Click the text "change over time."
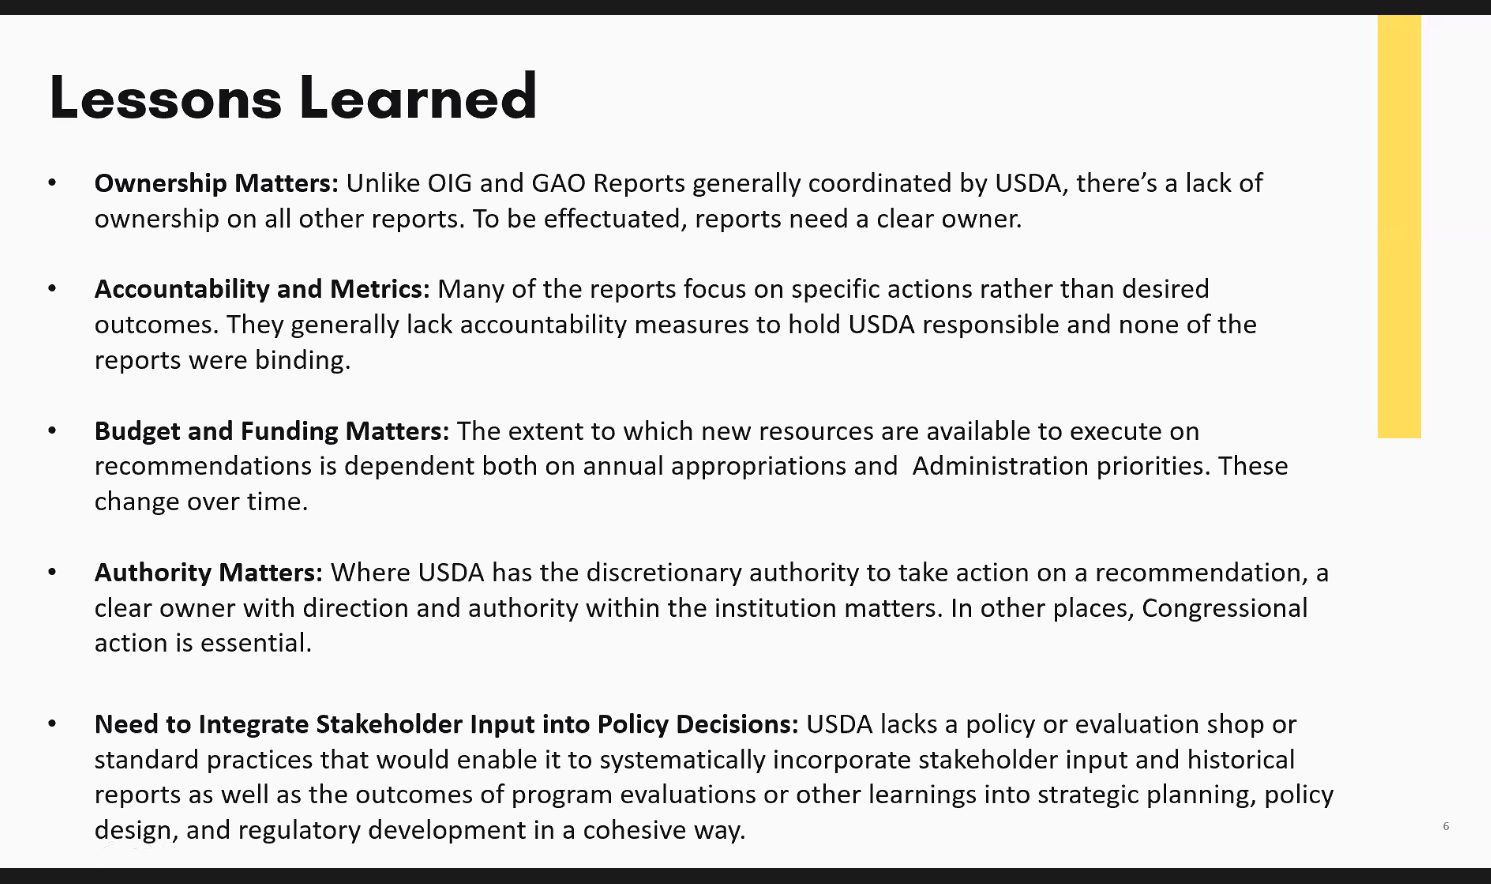The height and width of the screenshot is (884, 1491). [200, 501]
